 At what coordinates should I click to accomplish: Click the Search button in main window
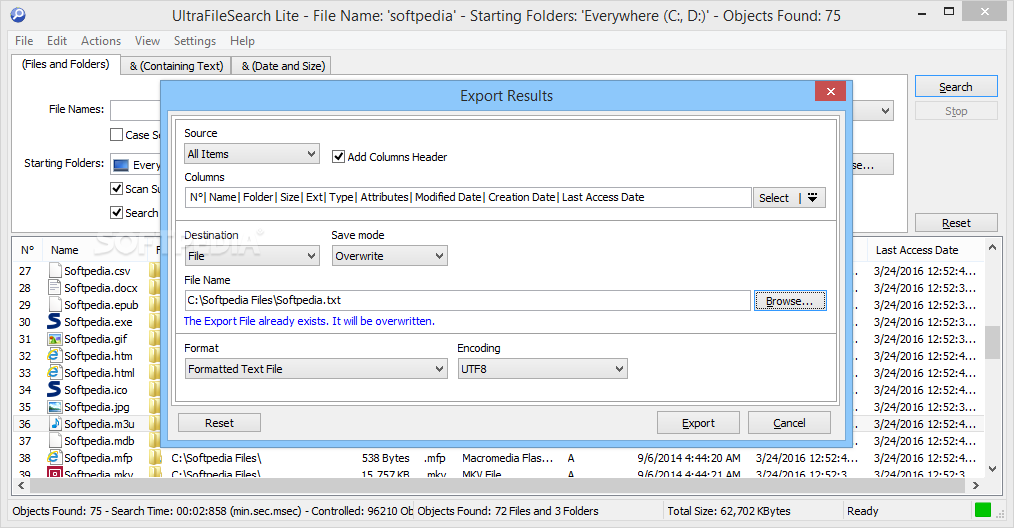pyautogui.click(x=956, y=87)
